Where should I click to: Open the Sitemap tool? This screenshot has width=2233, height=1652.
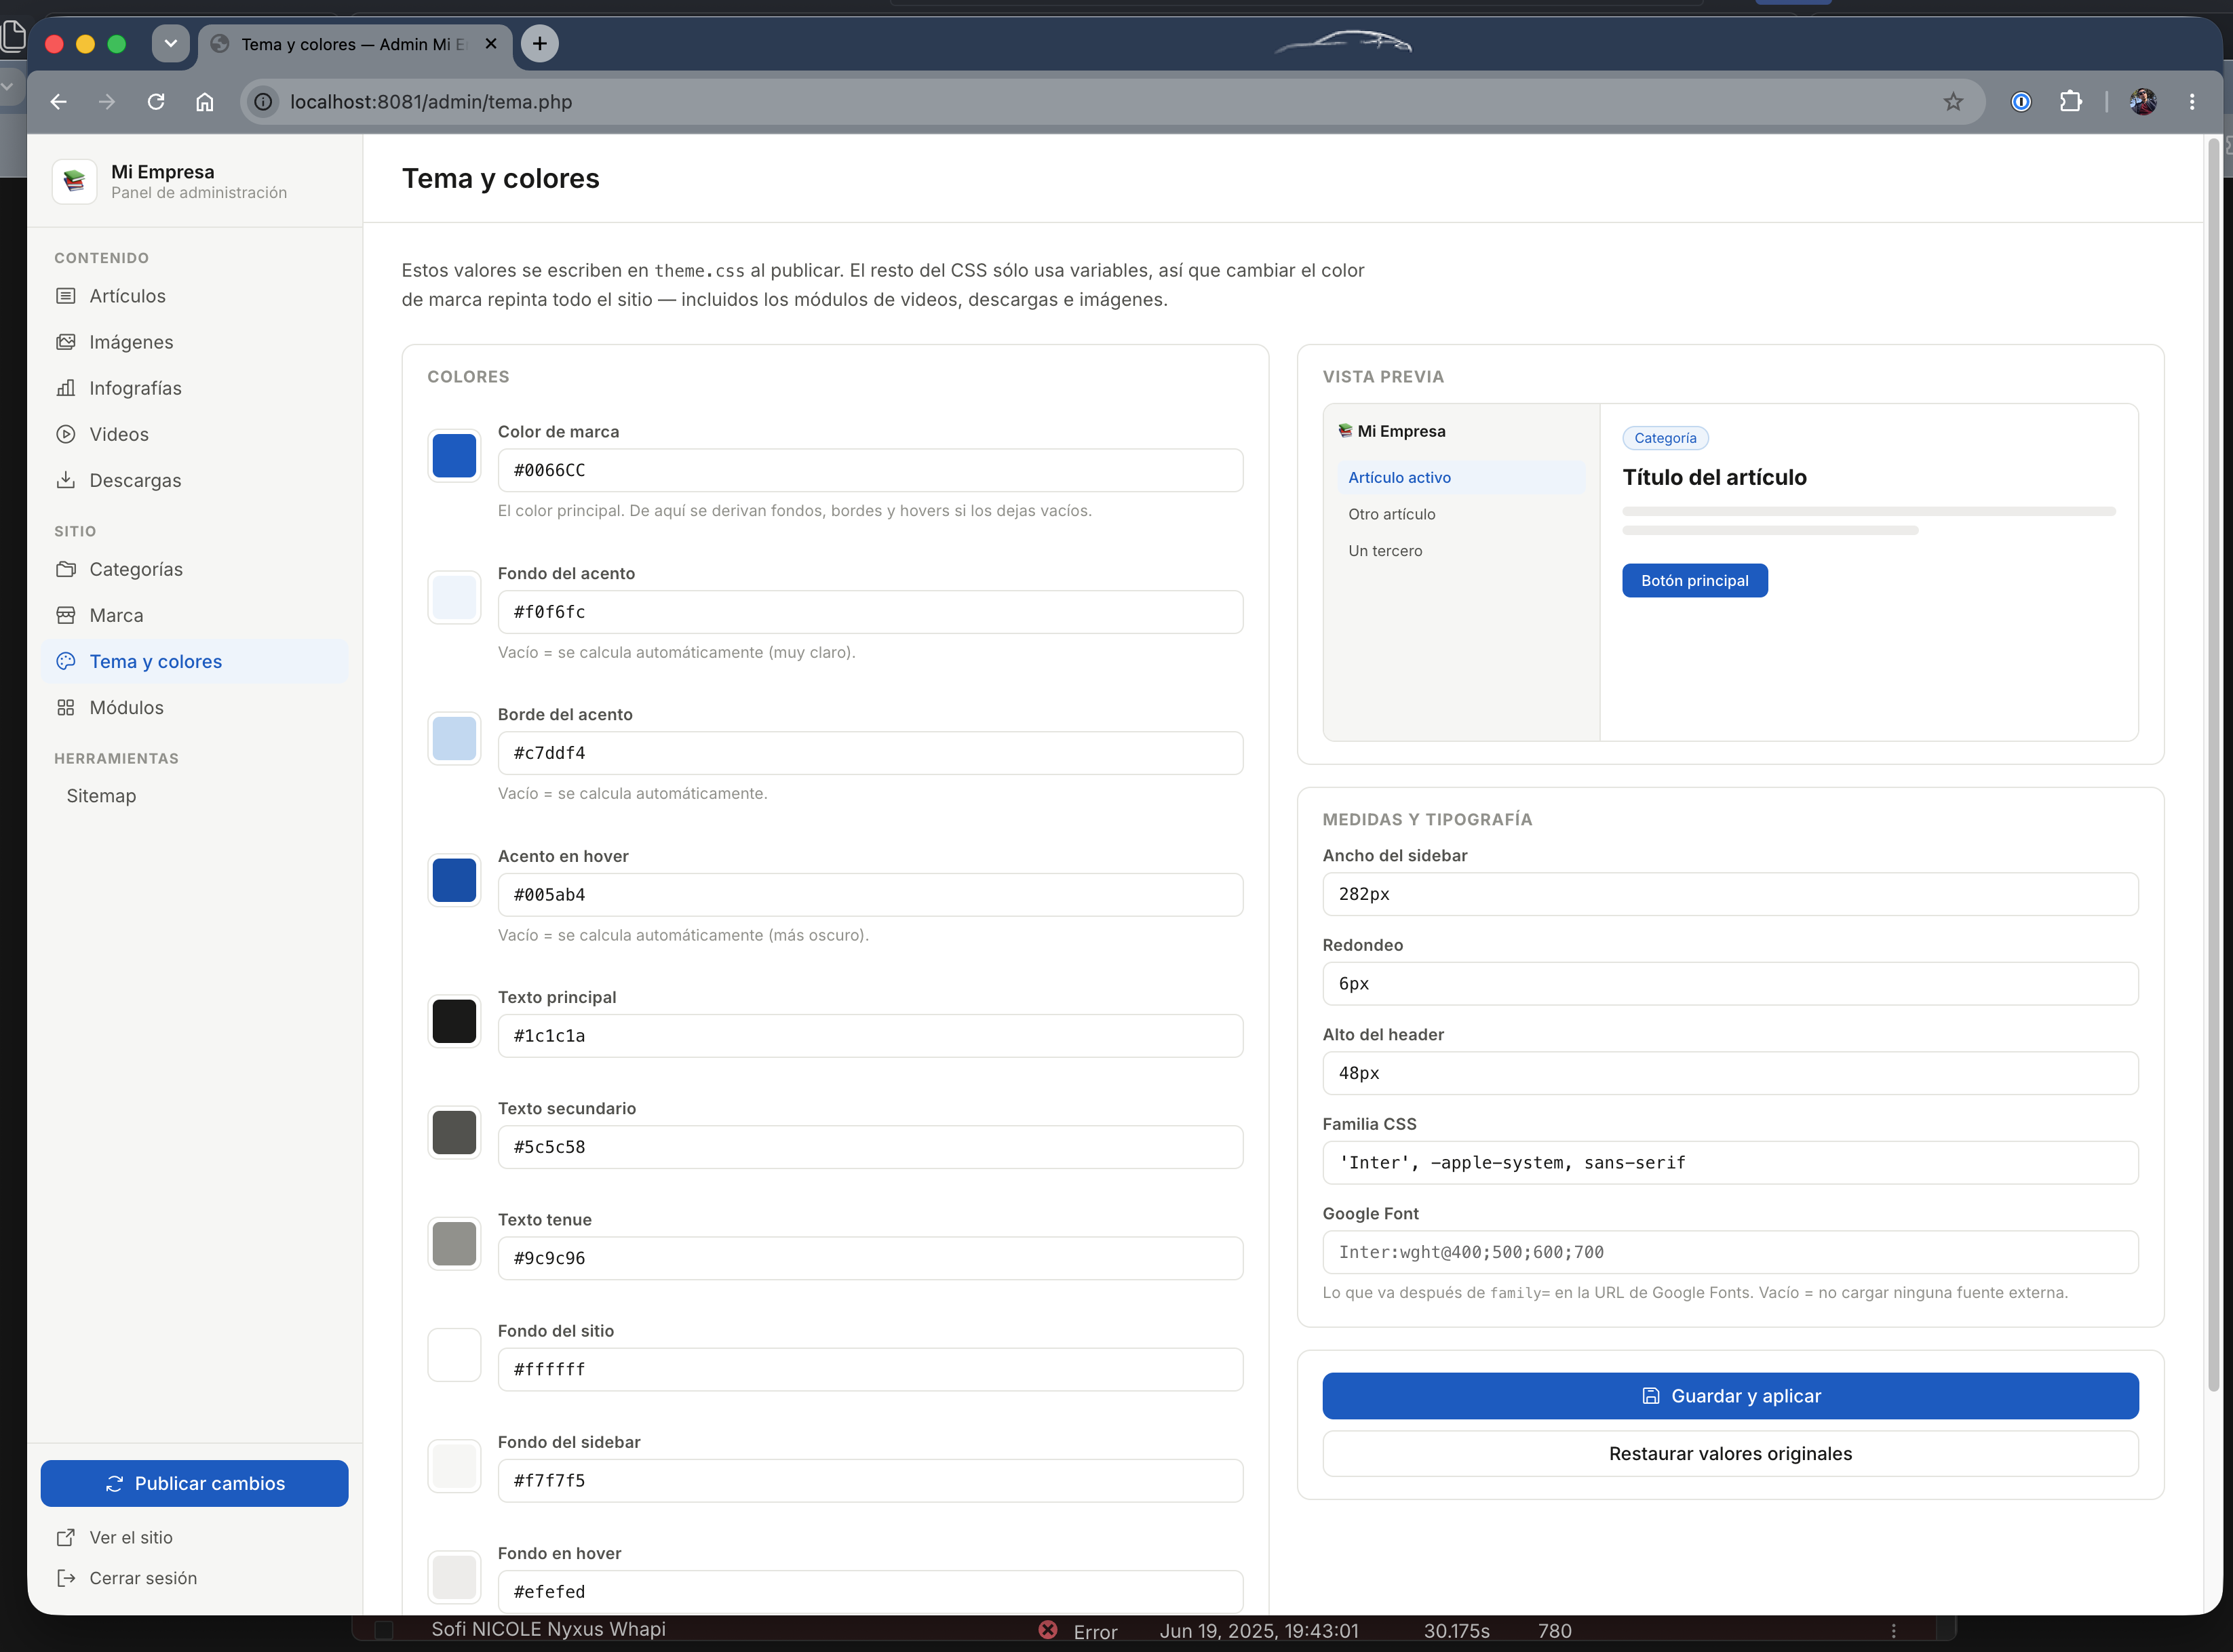click(195, 796)
